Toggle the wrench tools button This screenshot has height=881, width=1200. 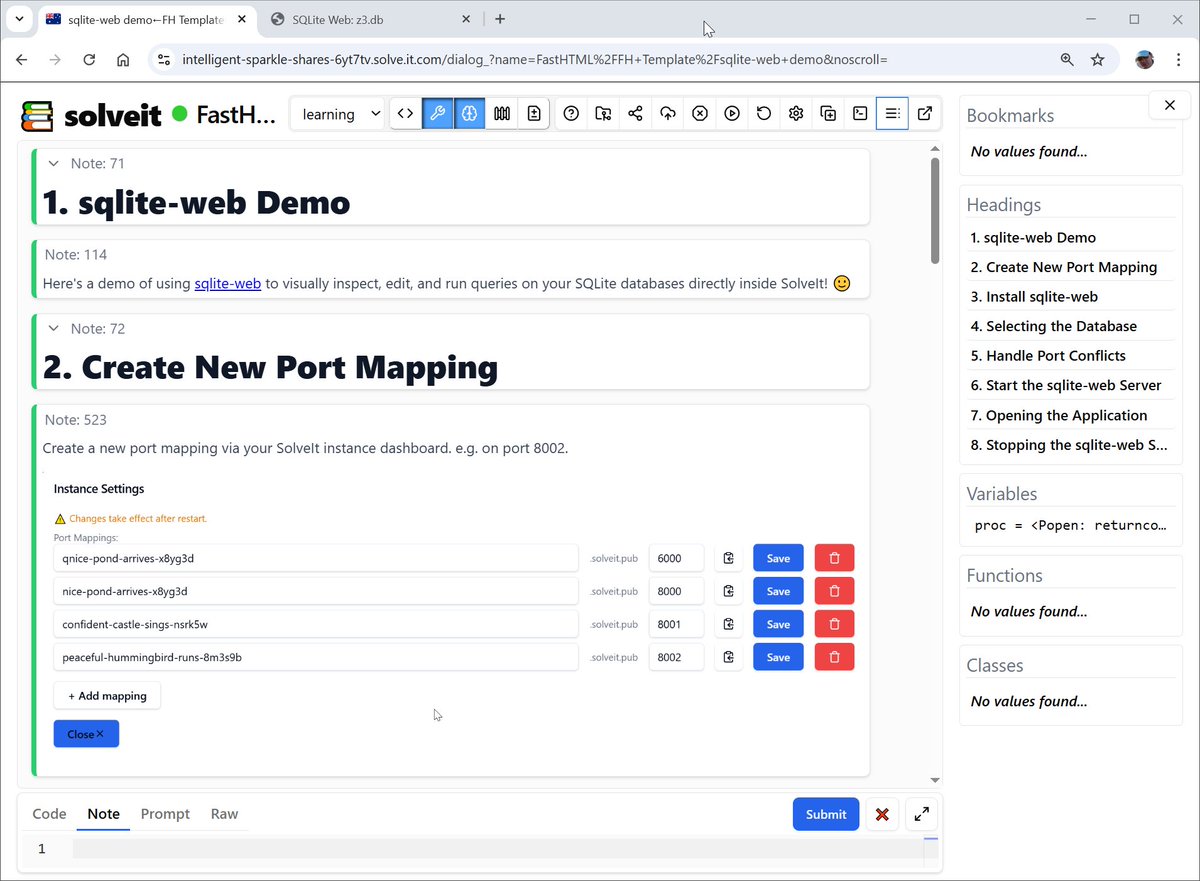(x=437, y=114)
